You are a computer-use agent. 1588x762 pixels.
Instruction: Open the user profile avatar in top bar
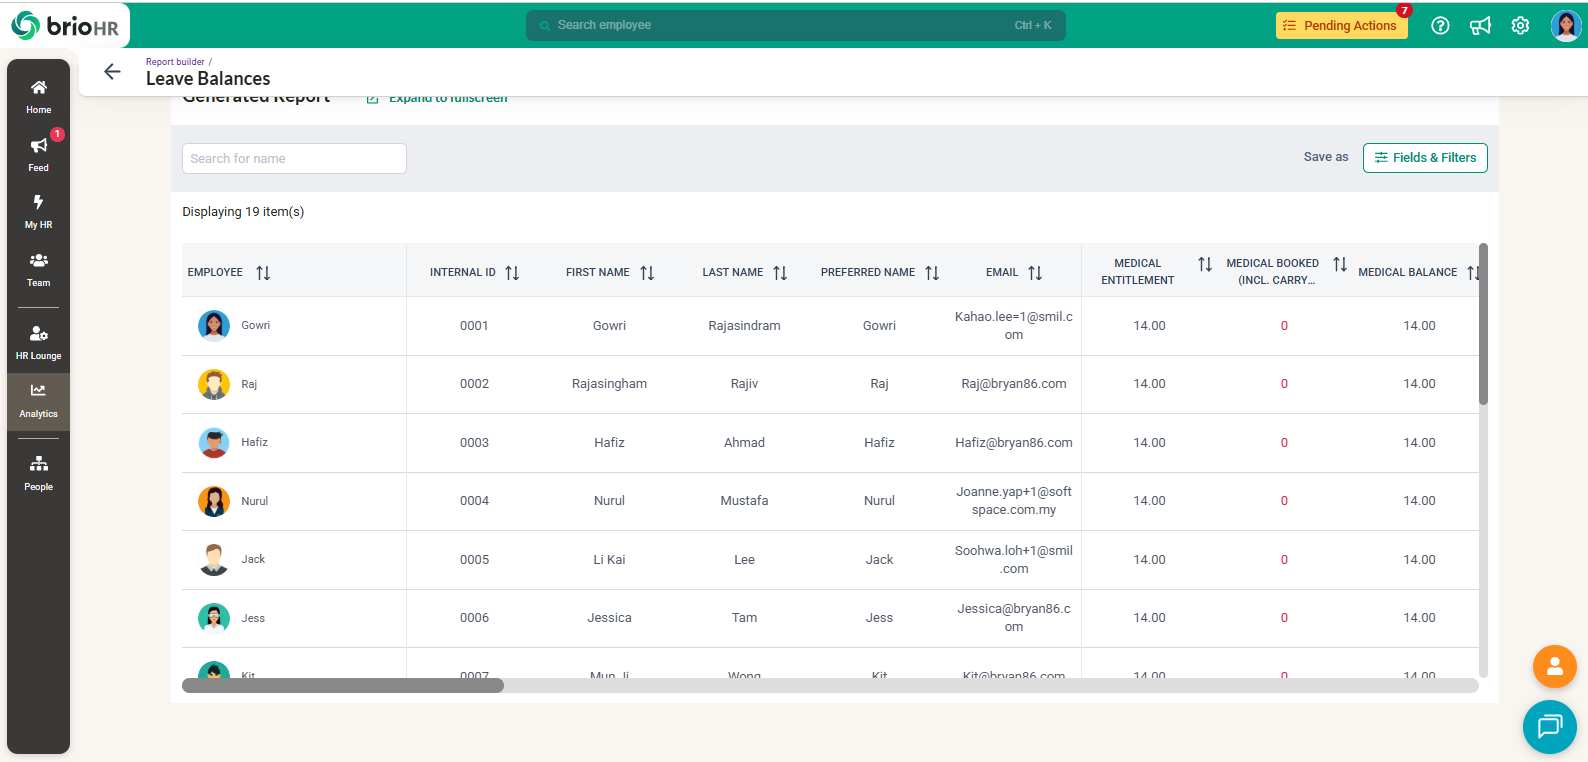coord(1565,26)
